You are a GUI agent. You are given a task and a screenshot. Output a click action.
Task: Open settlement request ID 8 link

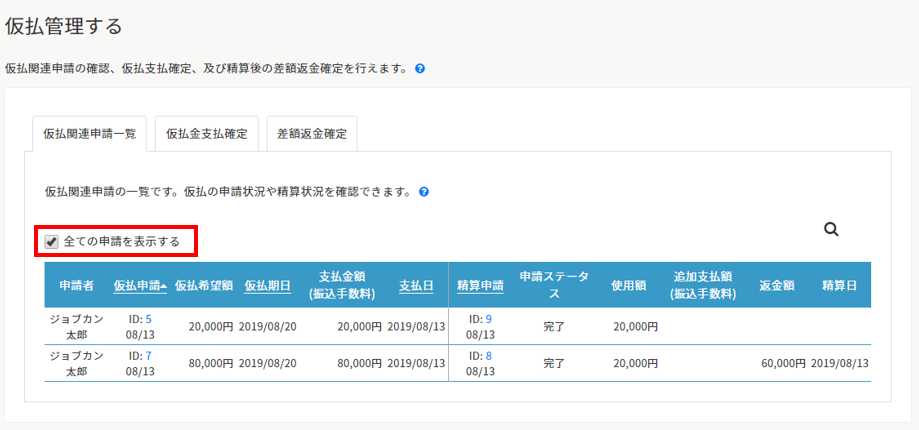pyautogui.click(x=488, y=355)
